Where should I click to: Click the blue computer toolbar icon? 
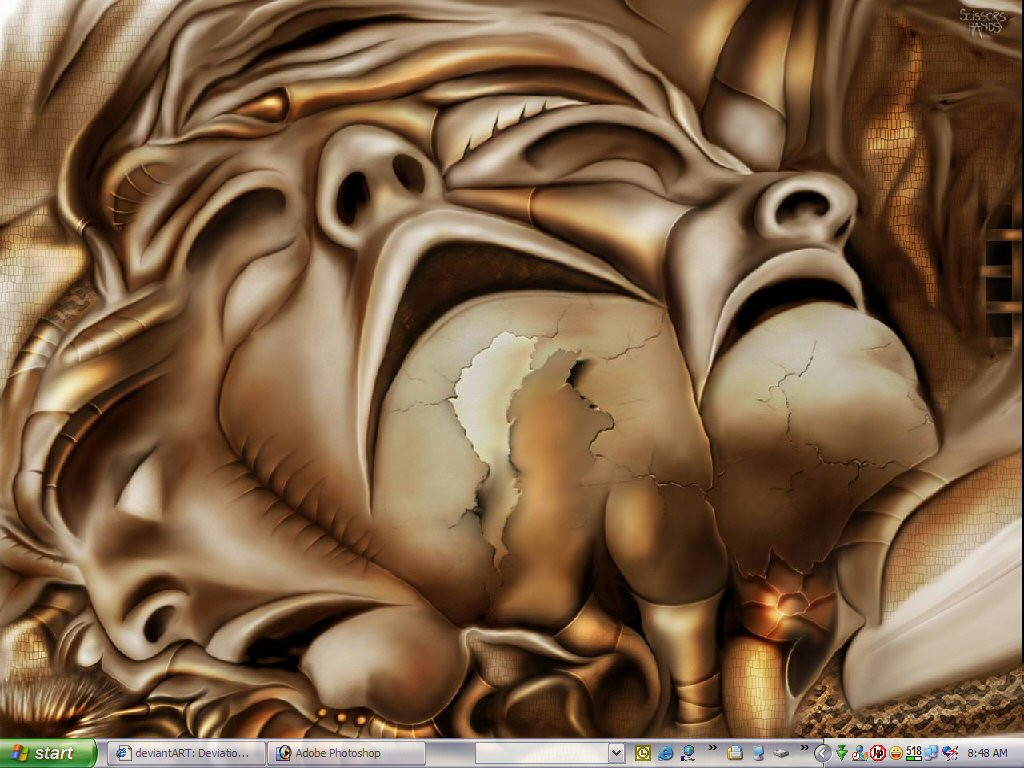758,753
